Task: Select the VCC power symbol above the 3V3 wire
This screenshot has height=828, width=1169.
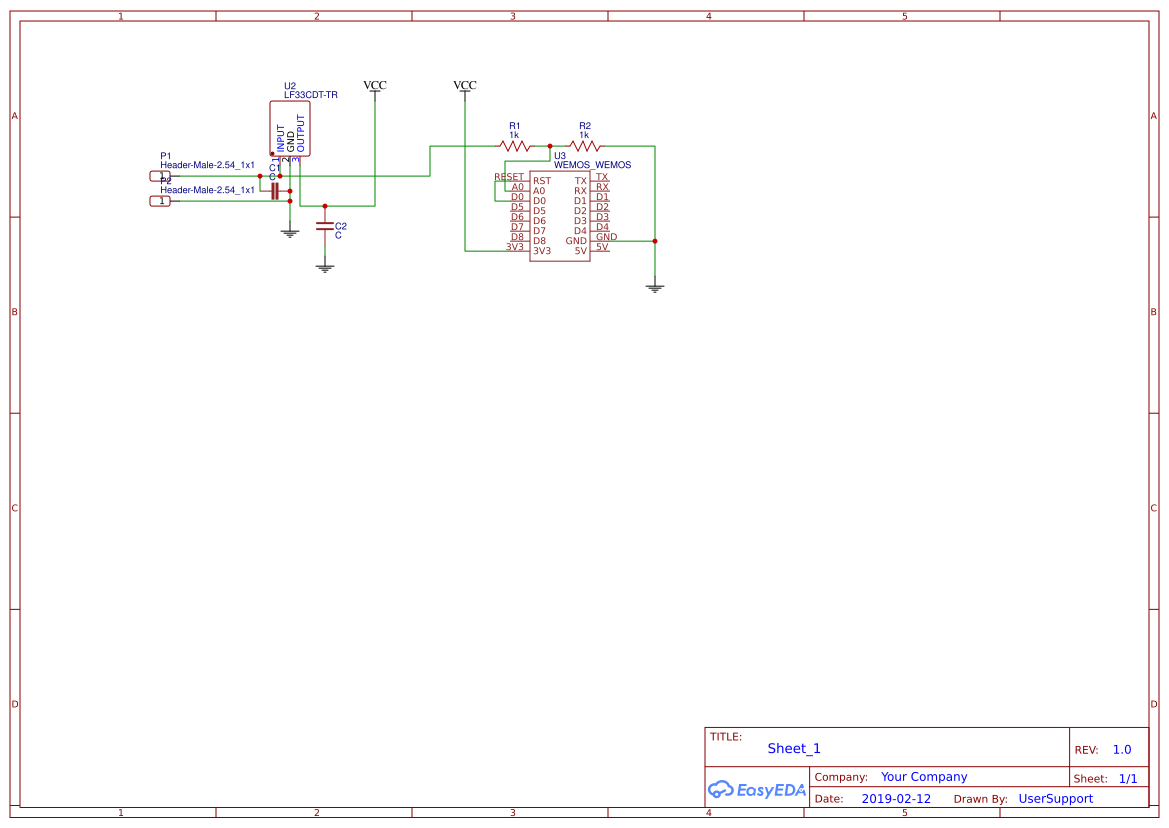Action: [465, 87]
